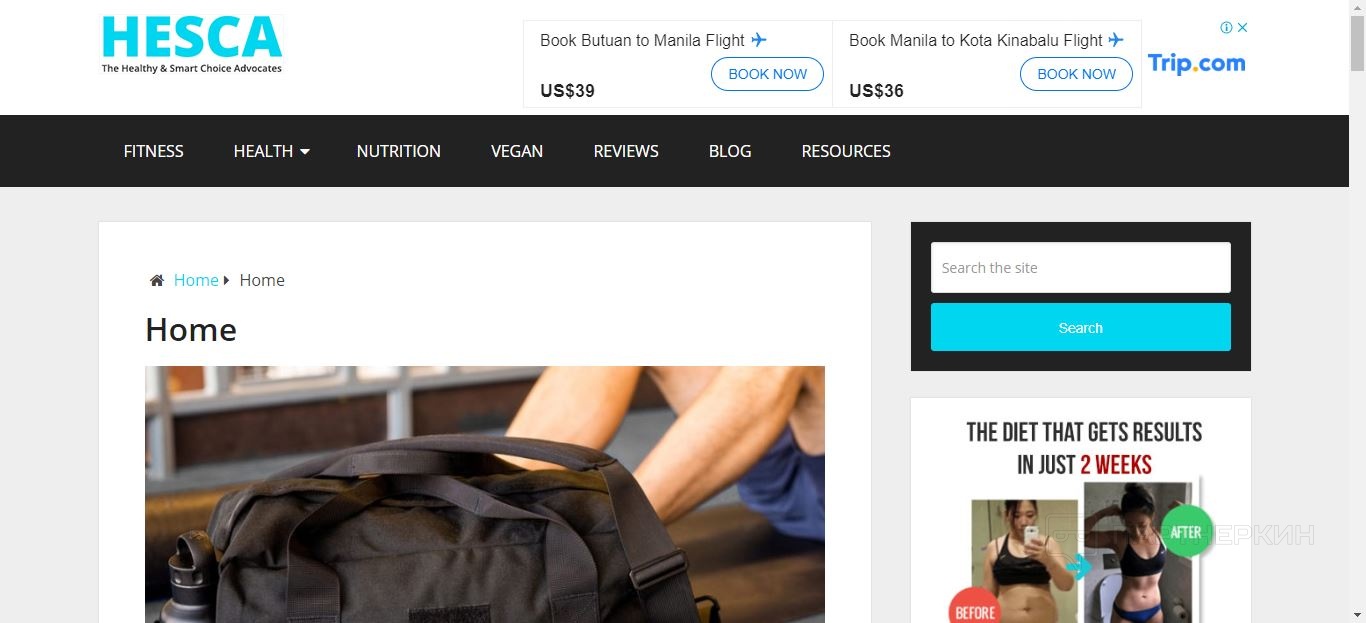Viewport: 1366px width, 623px height.
Task: Close the Trip.com ad with the X
Action: tap(1242, 28)
